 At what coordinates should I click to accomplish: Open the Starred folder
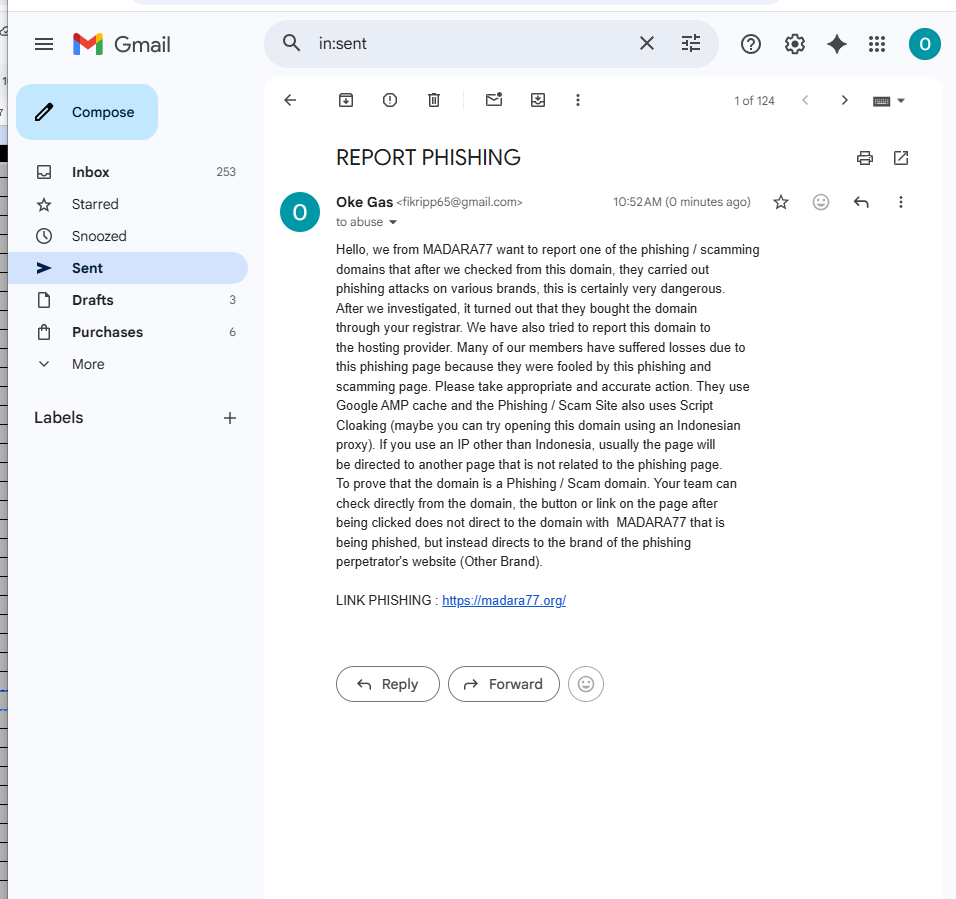(128, 204)
